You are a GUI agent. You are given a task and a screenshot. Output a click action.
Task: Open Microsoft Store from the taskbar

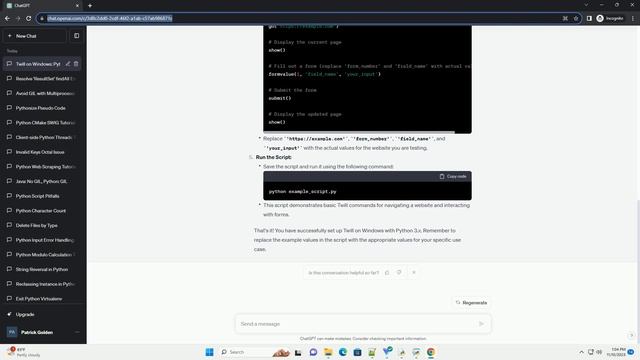358,352
